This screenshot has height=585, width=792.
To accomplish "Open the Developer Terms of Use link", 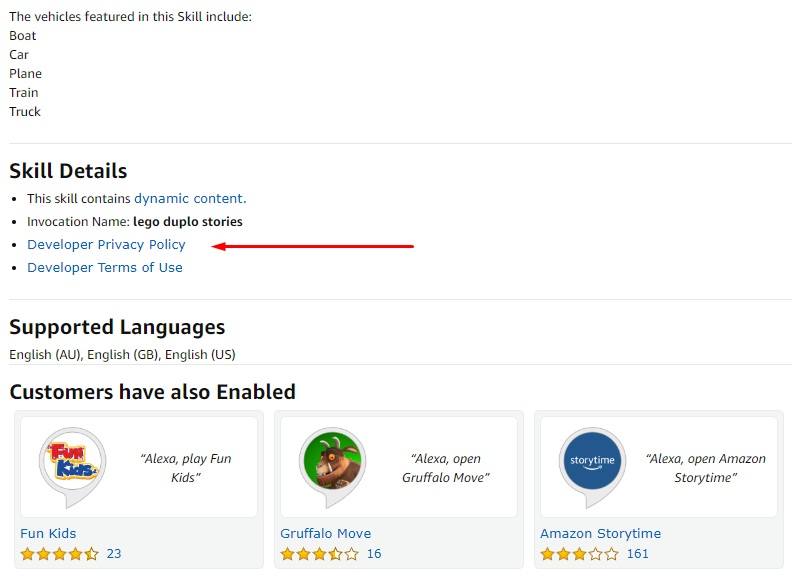I will tap(105, 268).
